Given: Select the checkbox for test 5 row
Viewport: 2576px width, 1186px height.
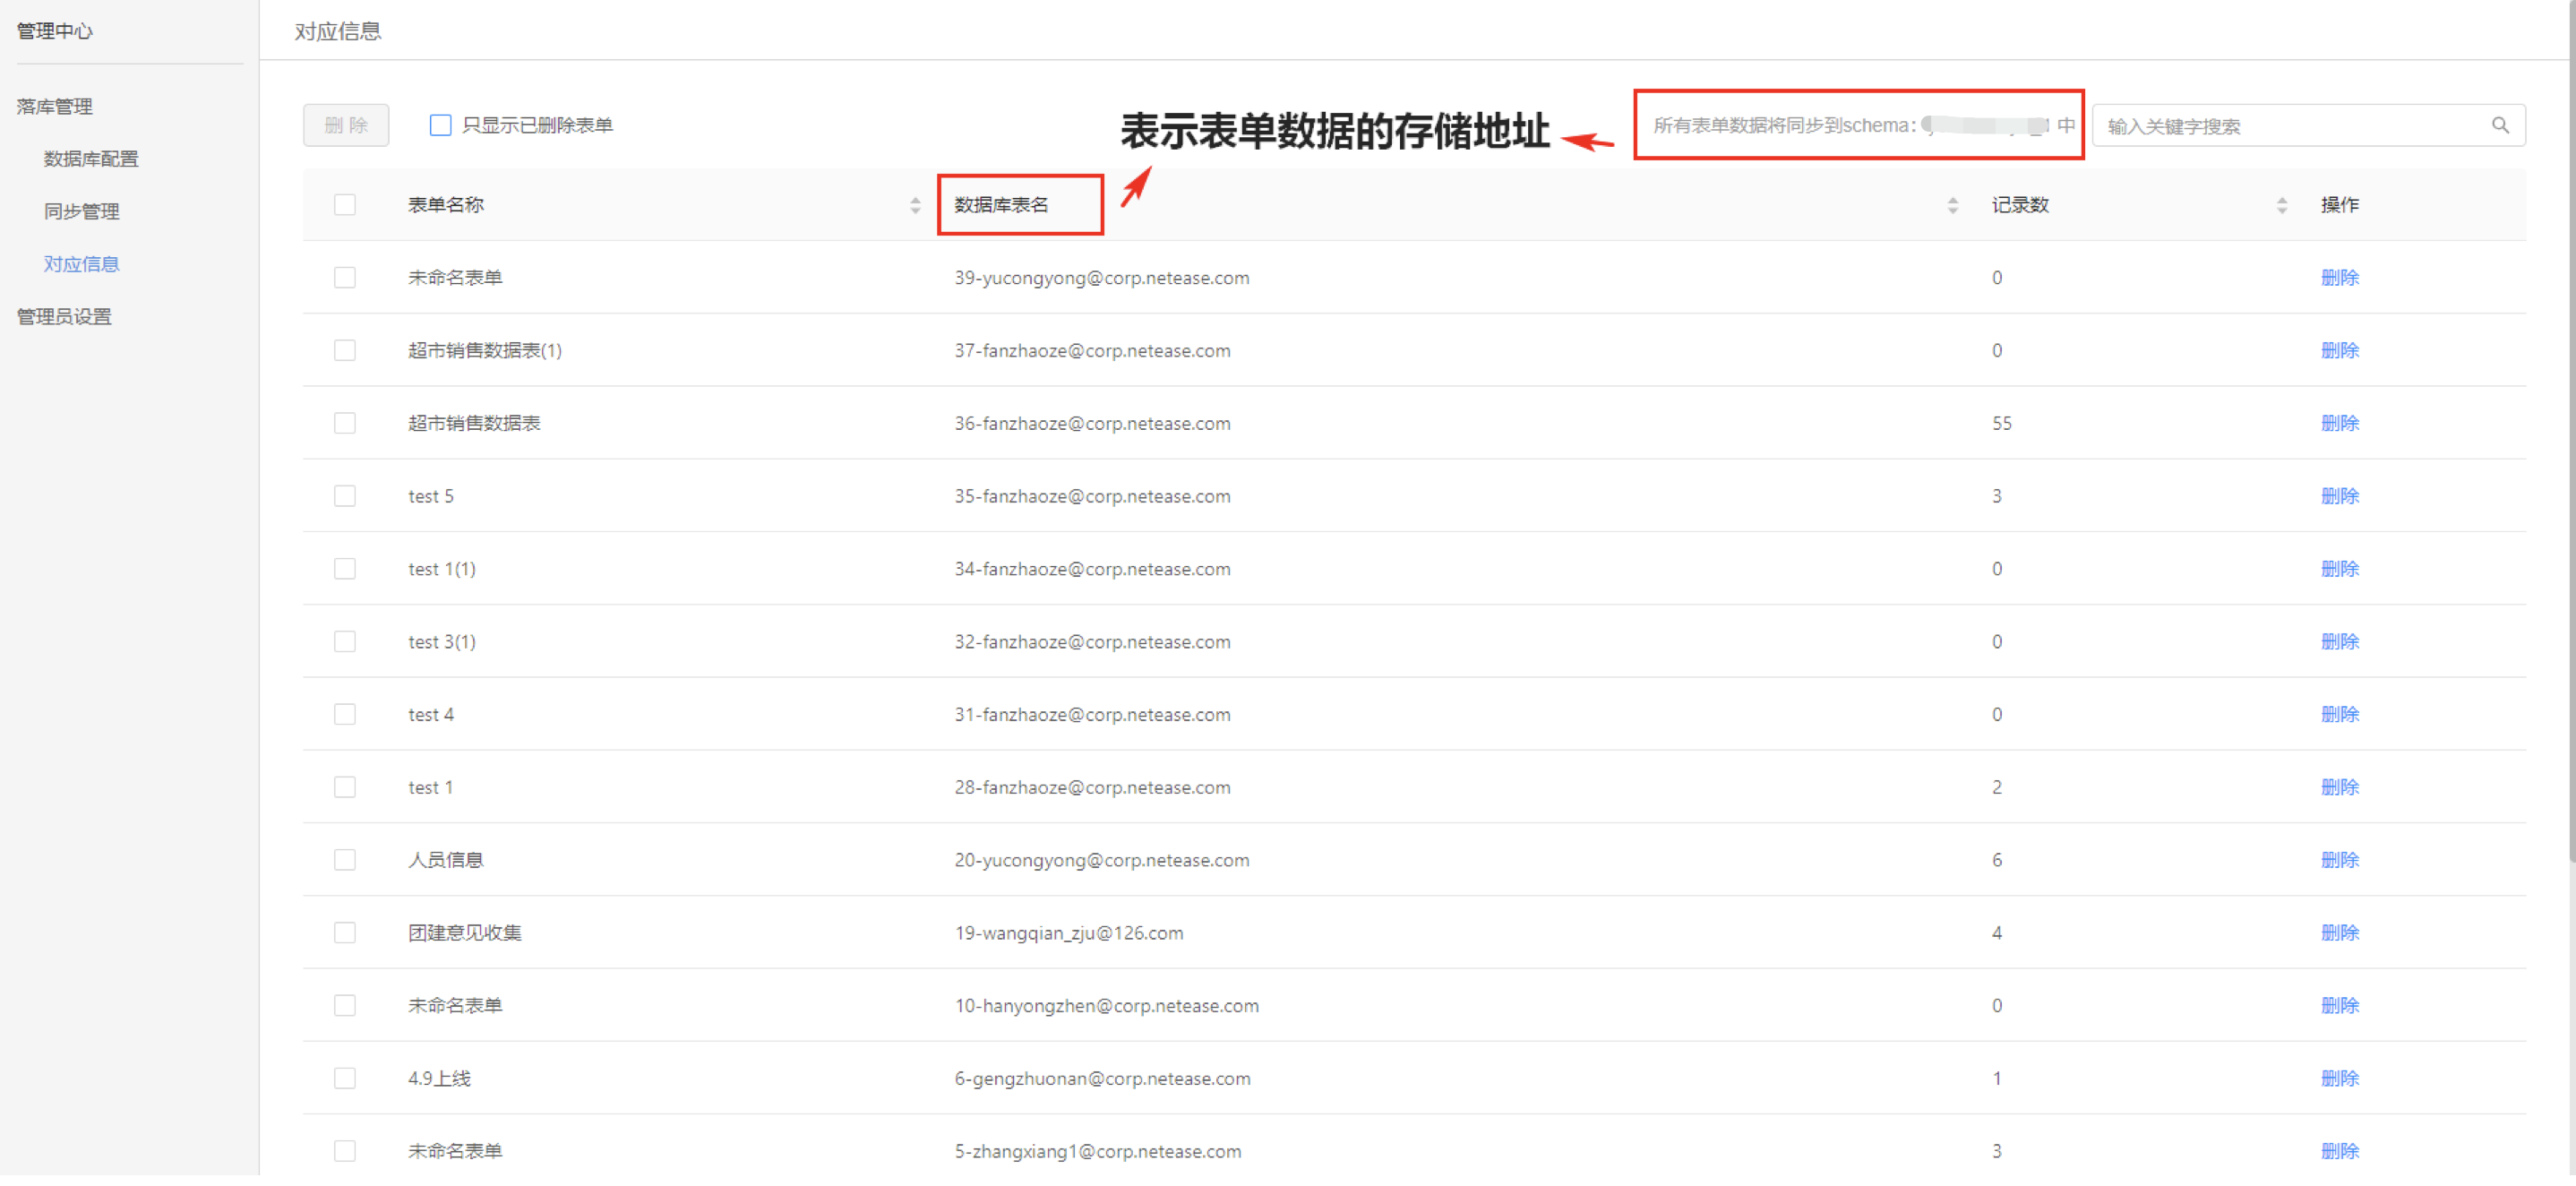Looking at the screenshot, I should [345, 496].
